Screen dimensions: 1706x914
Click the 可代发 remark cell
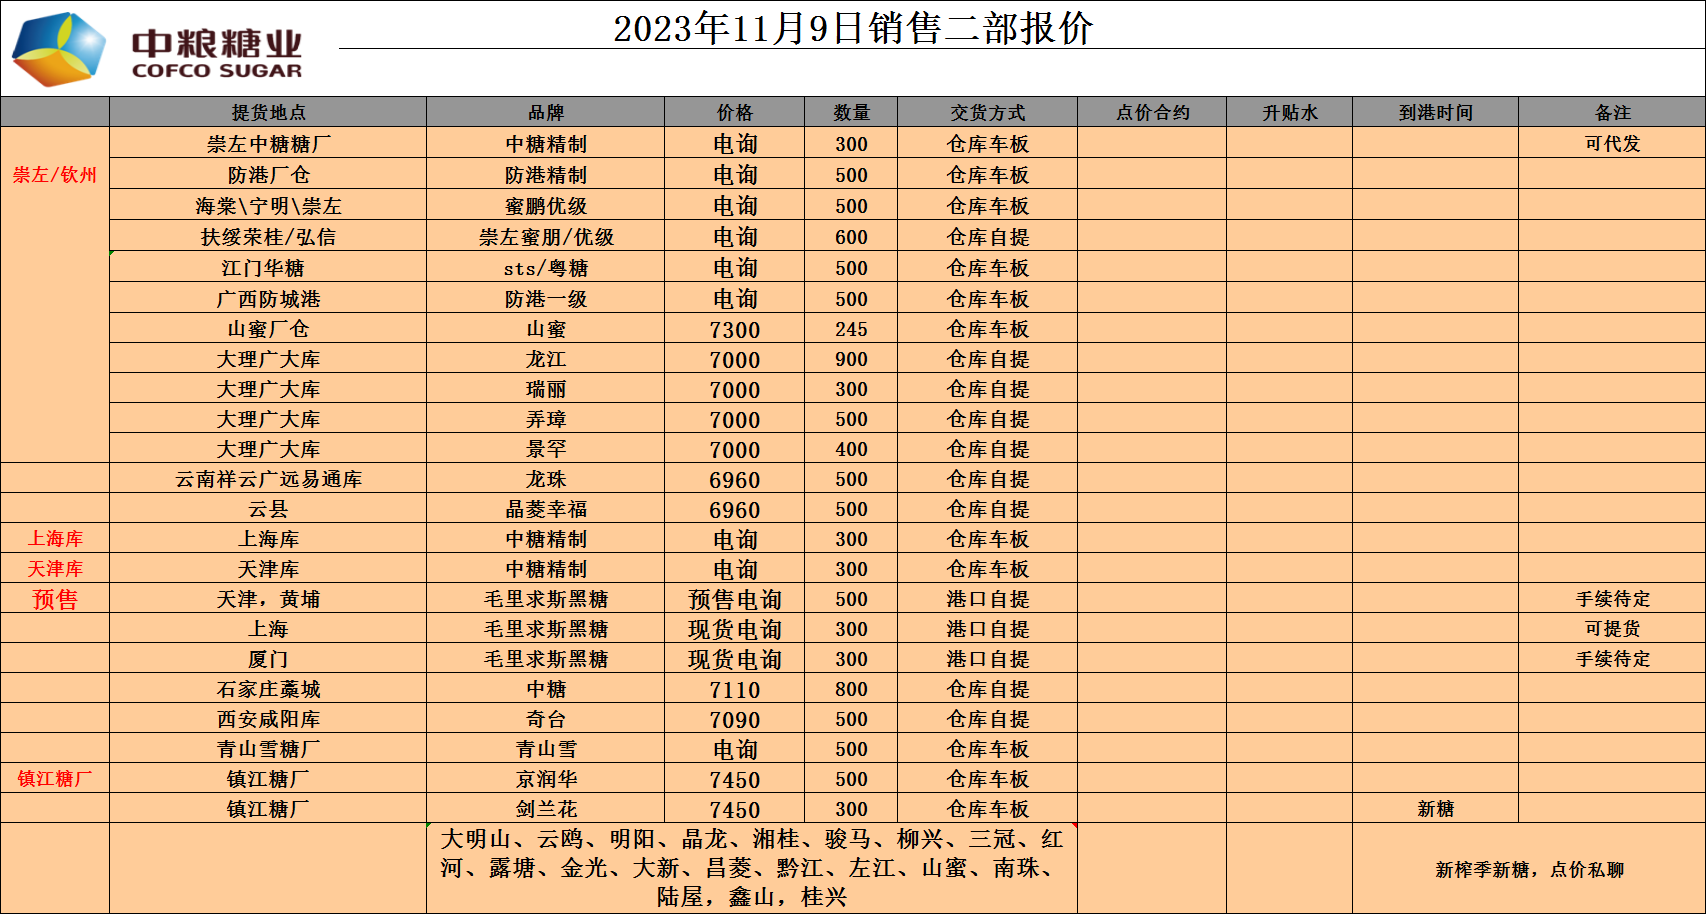1612,144
